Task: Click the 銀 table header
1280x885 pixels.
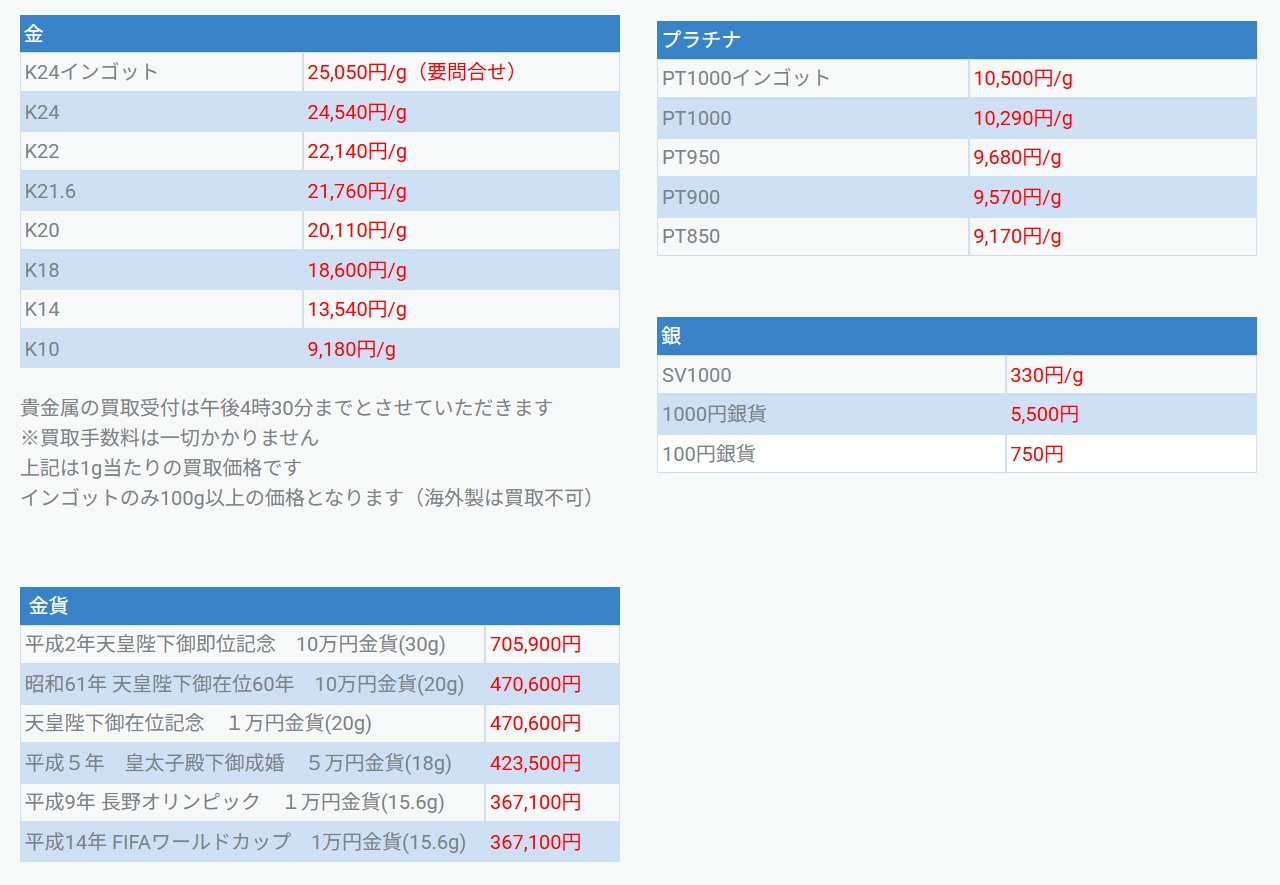Action: 957,336
